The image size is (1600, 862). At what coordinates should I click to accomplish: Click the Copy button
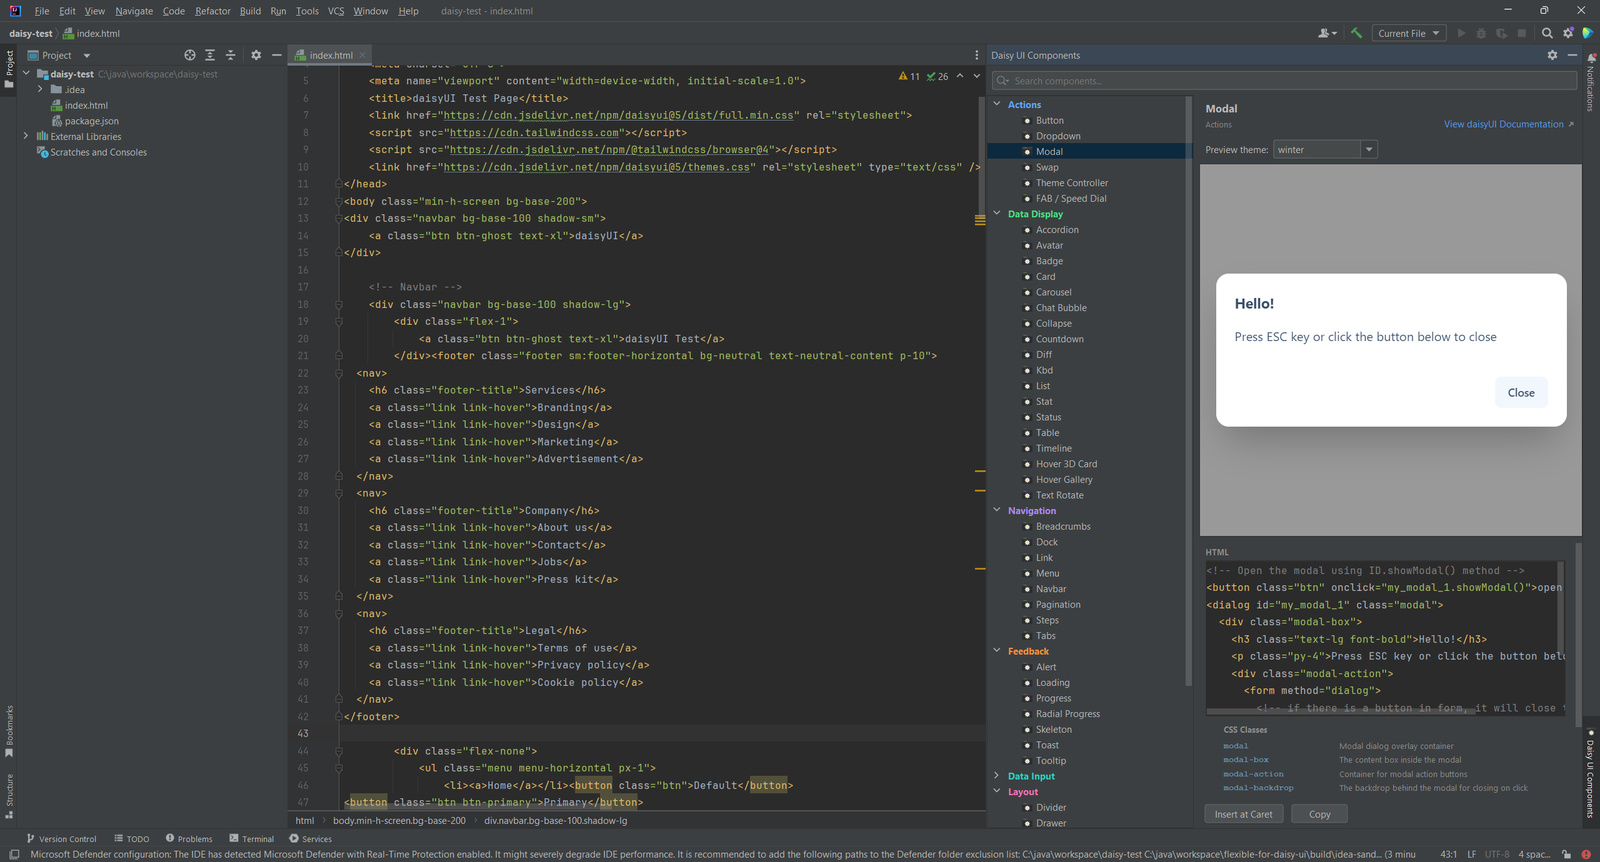tap(1320, 814)
